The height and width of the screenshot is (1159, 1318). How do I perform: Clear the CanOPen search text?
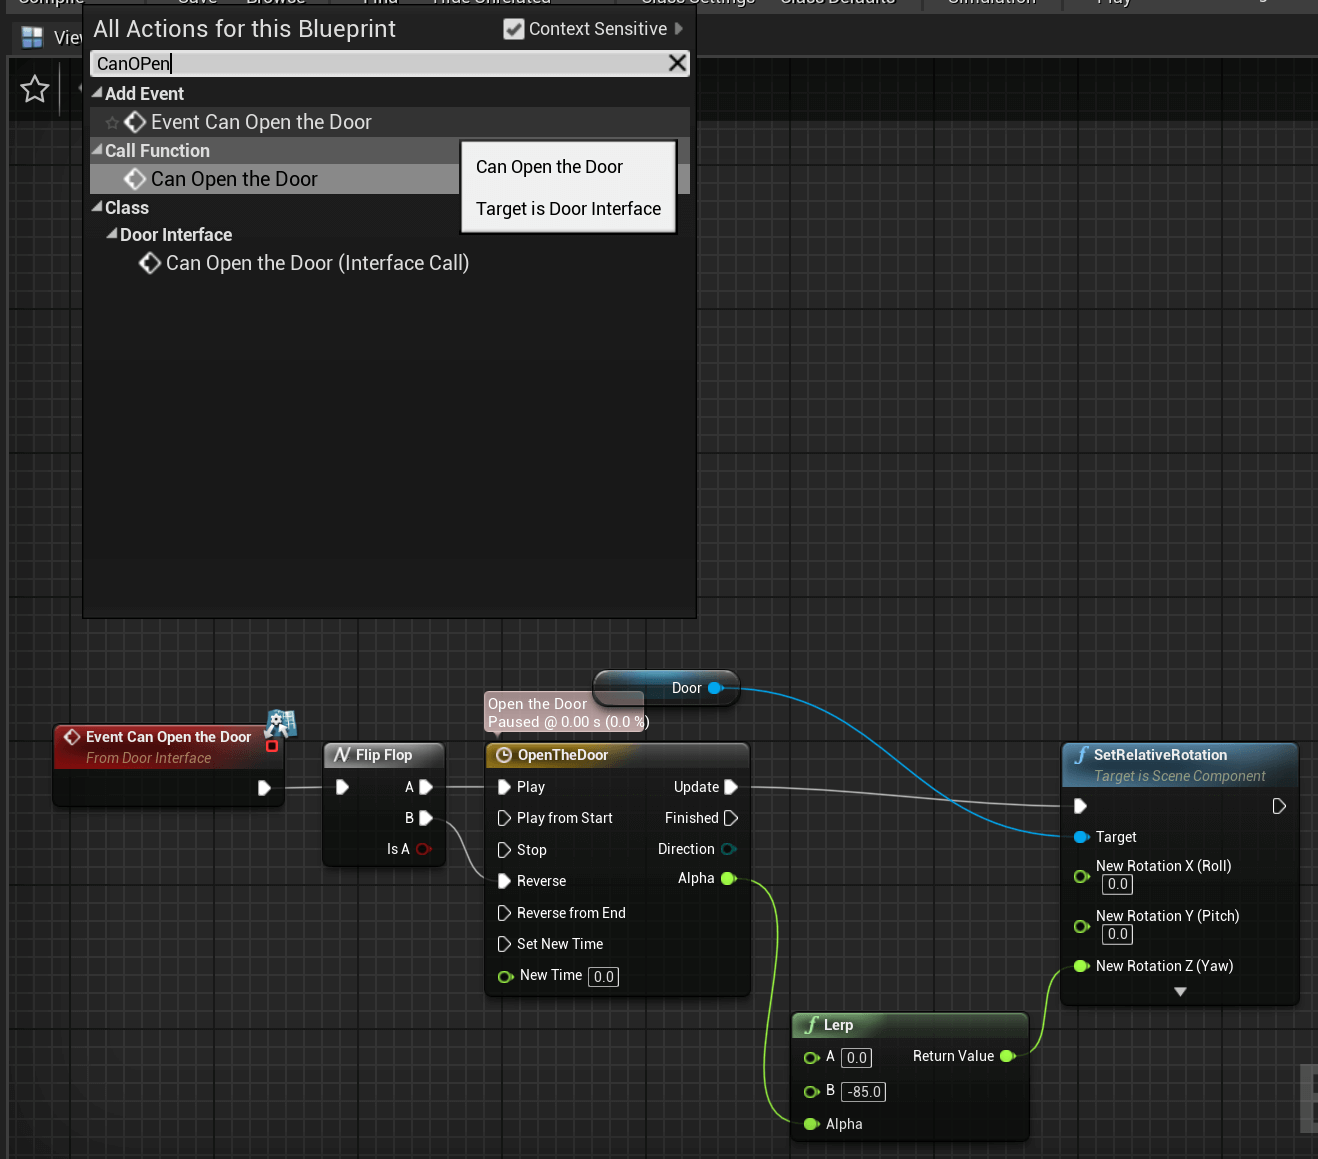tap(677, 63)
